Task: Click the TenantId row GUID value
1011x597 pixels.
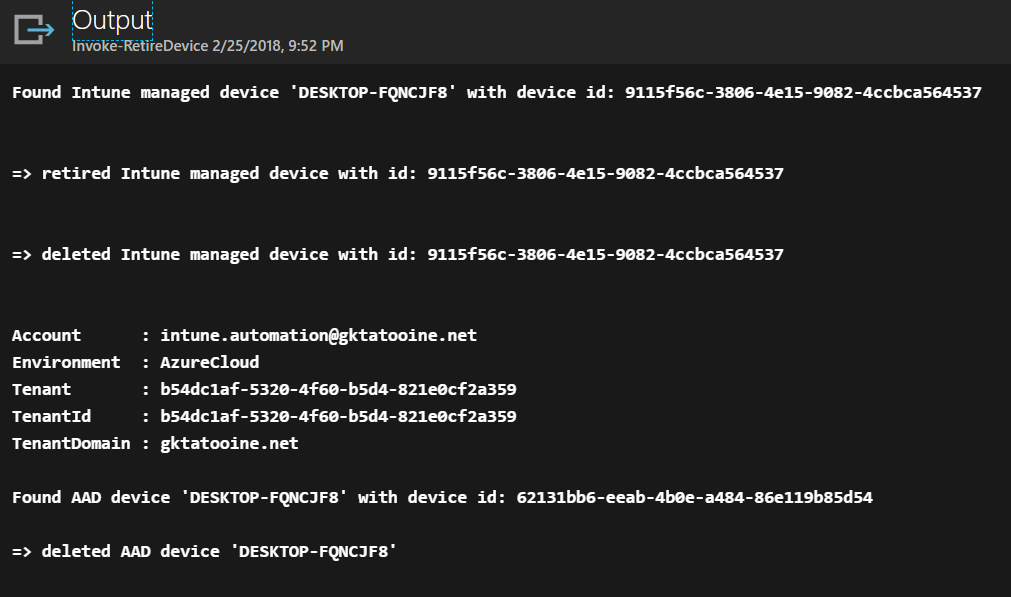Action: tap(338, 417)
